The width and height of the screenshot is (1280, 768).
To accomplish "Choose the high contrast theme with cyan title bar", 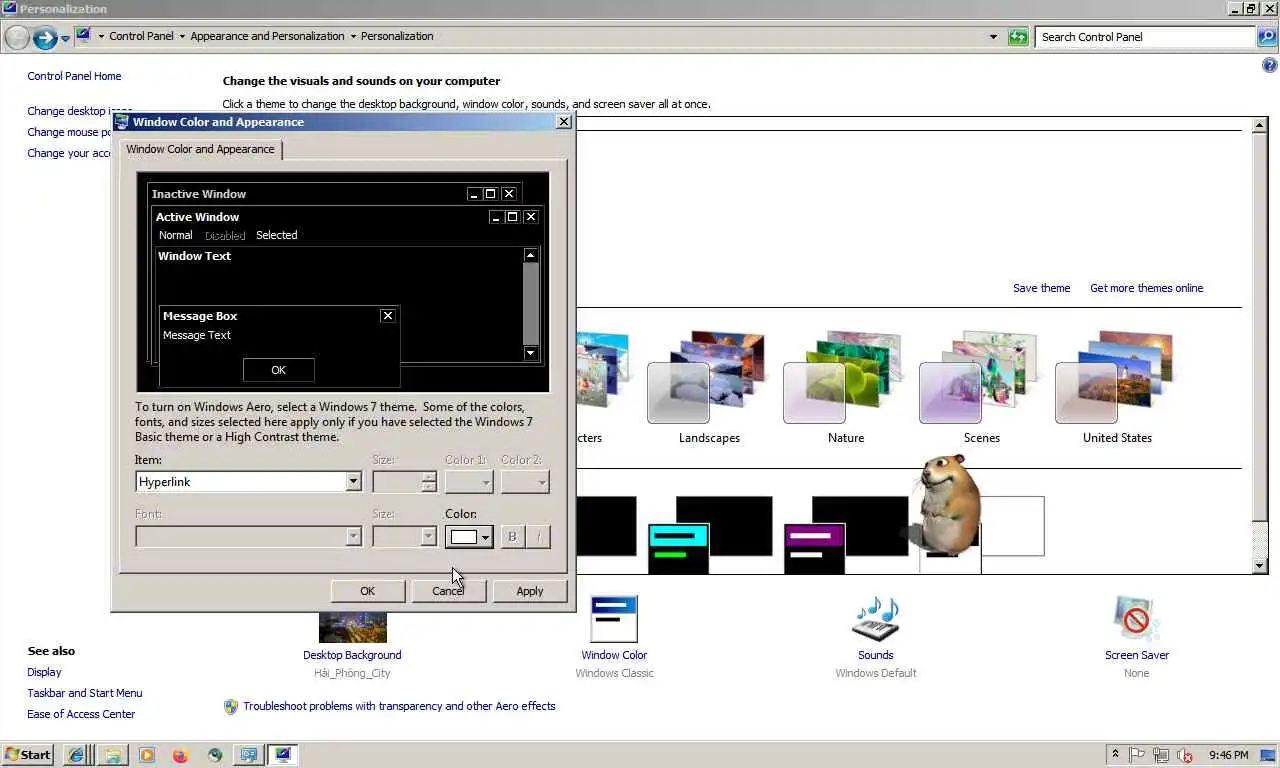I will (x=710, y=534).
